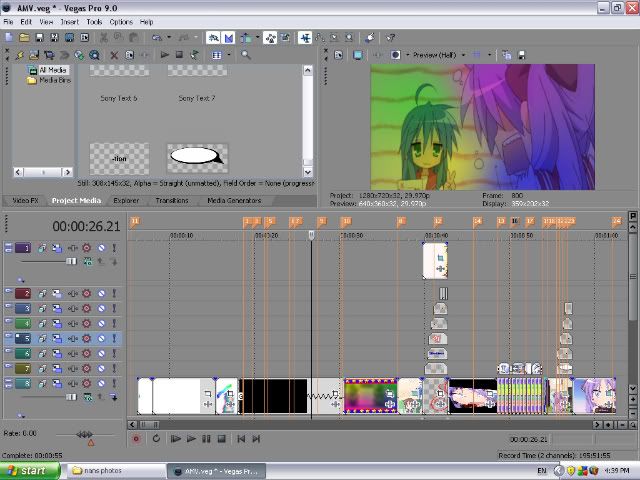Toggle Loop Playback in transport bar
This screenshot has height=480, width=640.
click(x=156, y=439)
